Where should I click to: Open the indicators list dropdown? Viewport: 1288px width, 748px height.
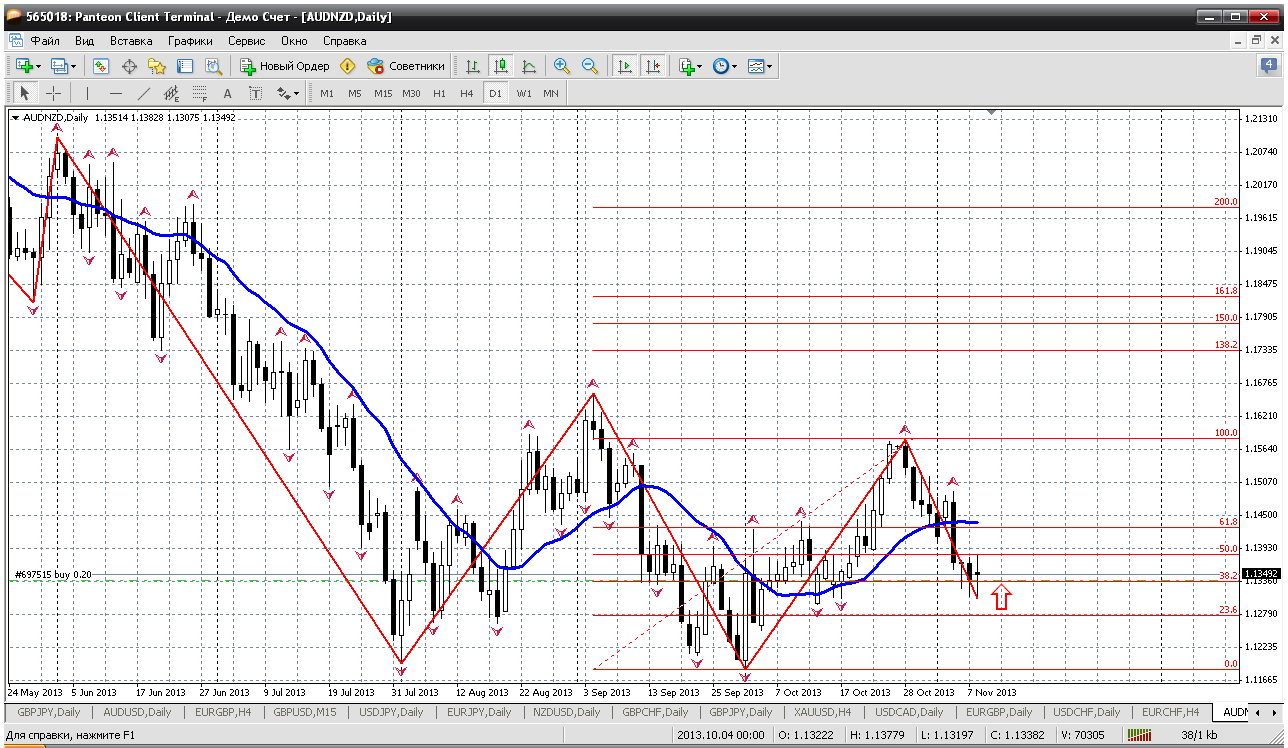click(699, 66)
